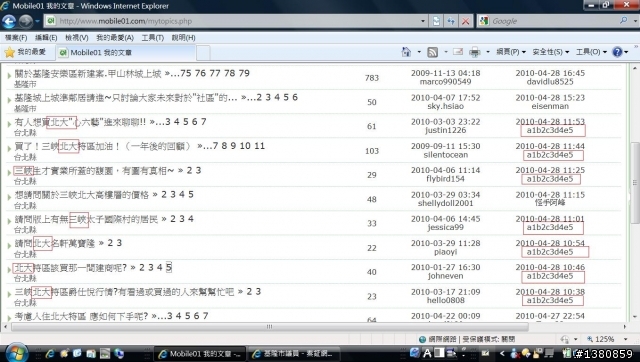
Task: Open the thread 想請問關於三峽北大高樓層的價格
Action: (x=82, y=195)
